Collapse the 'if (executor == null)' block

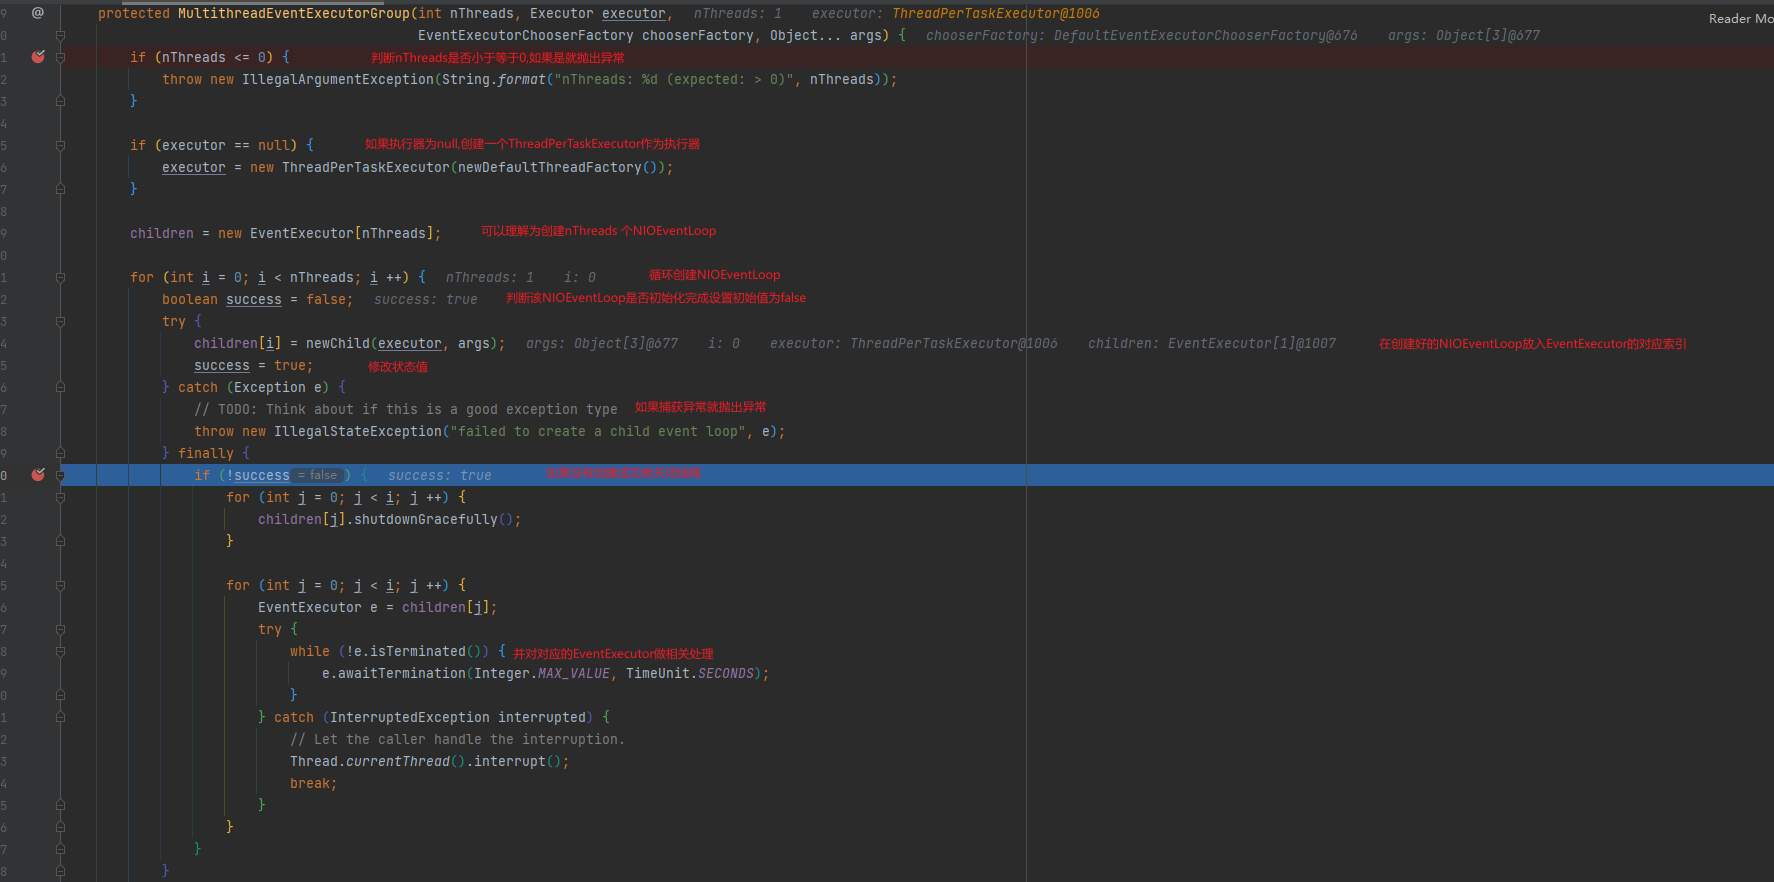click(x=60, y=145)
